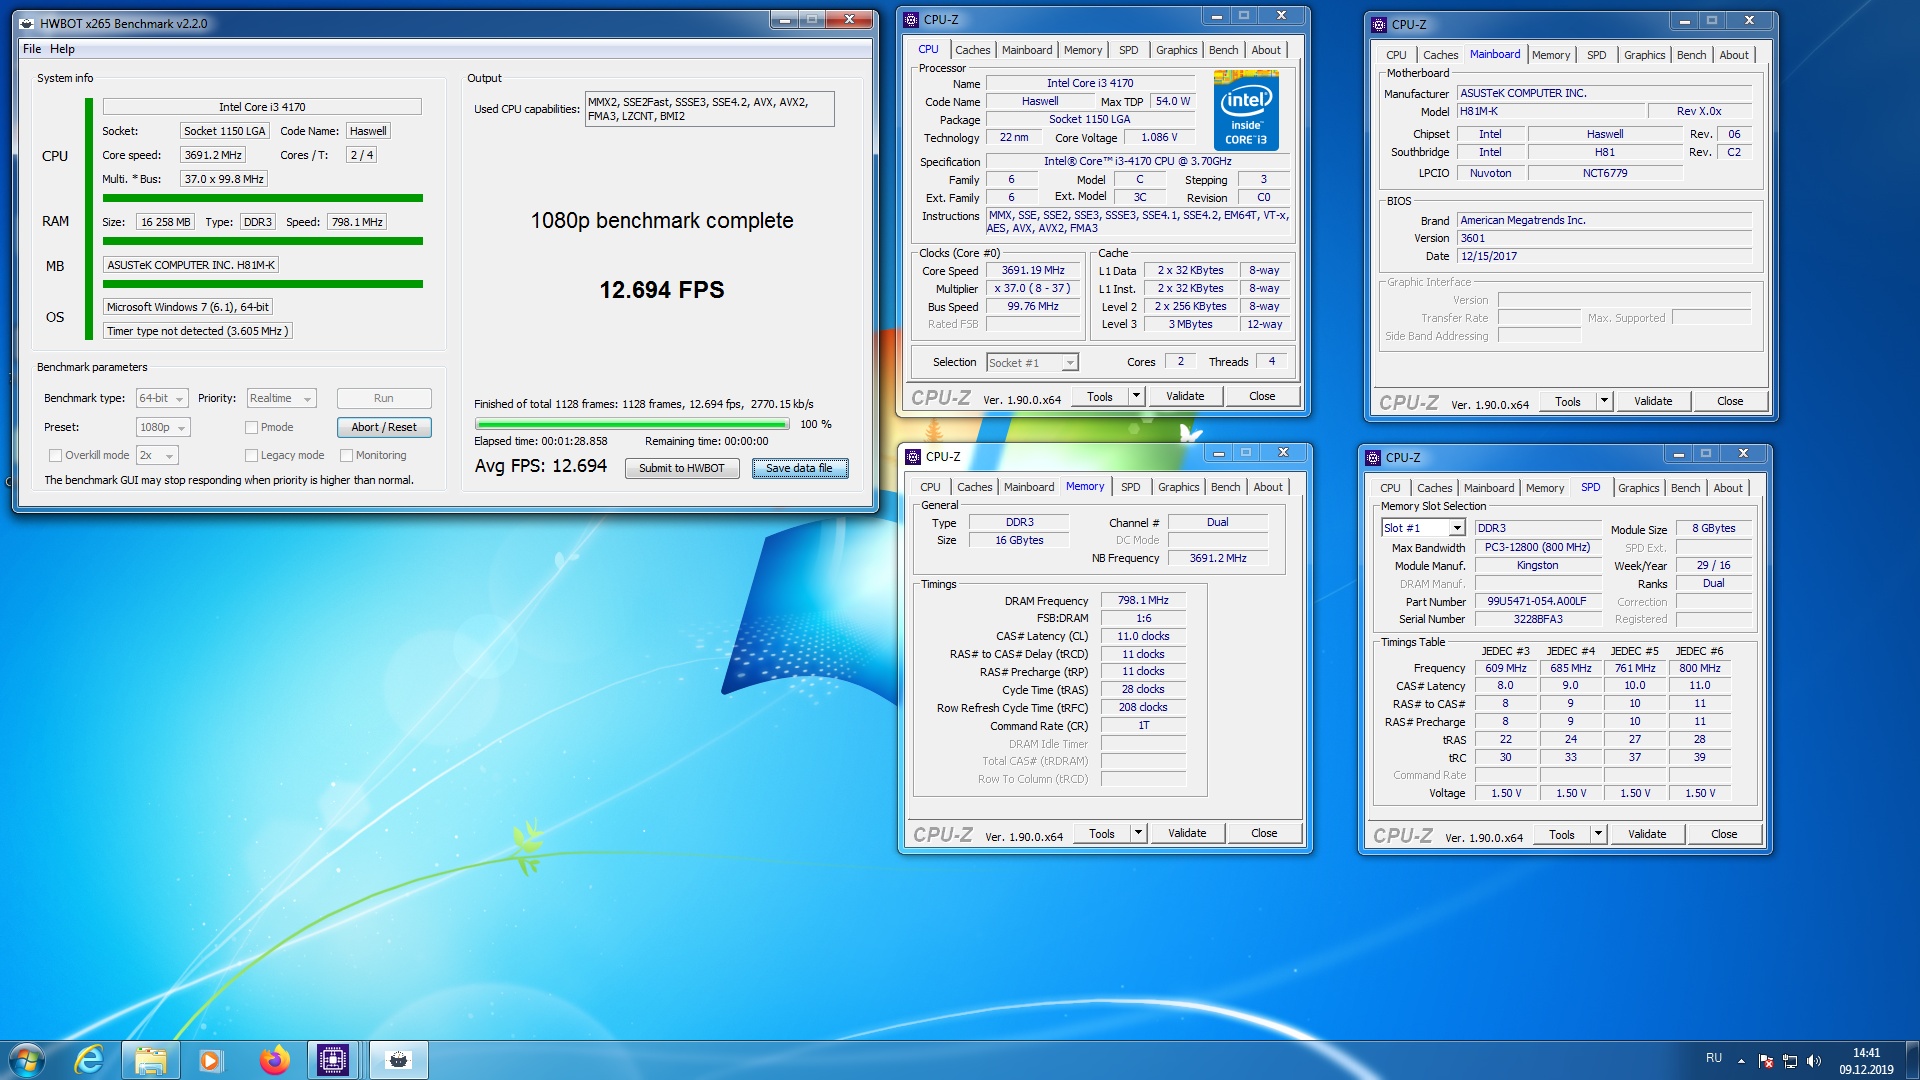
Task: Click the Show desktop strip
Action: [x=1912, y=1060]
